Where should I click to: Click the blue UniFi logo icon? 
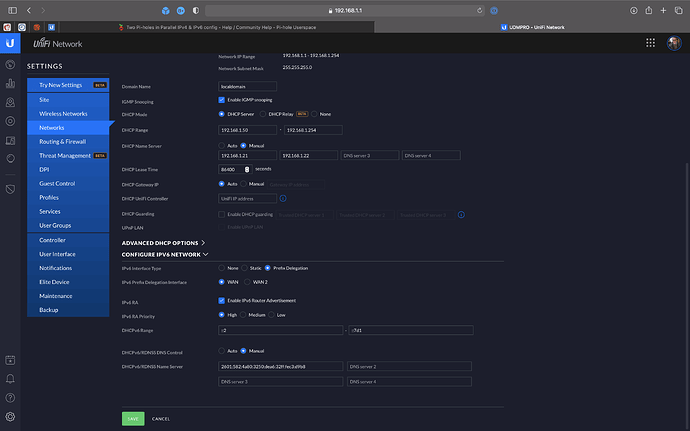[x=10, y=43]
